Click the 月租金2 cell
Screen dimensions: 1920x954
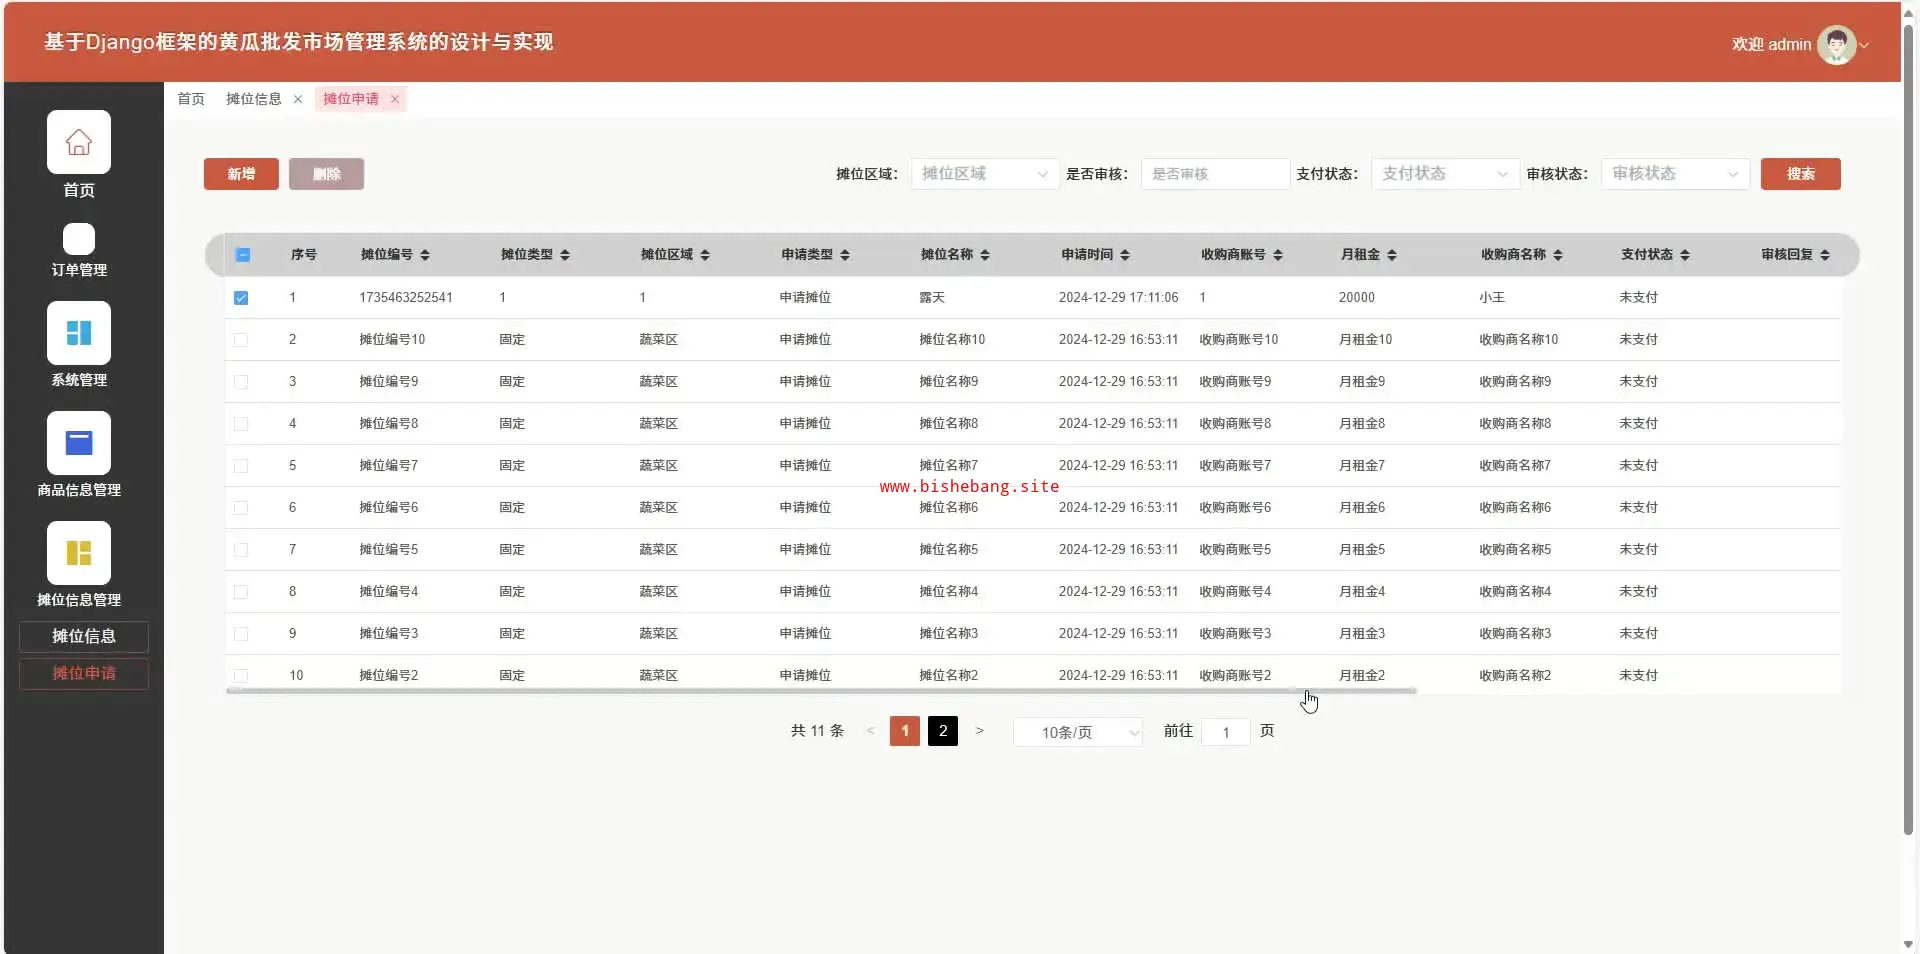[1362, 676]
